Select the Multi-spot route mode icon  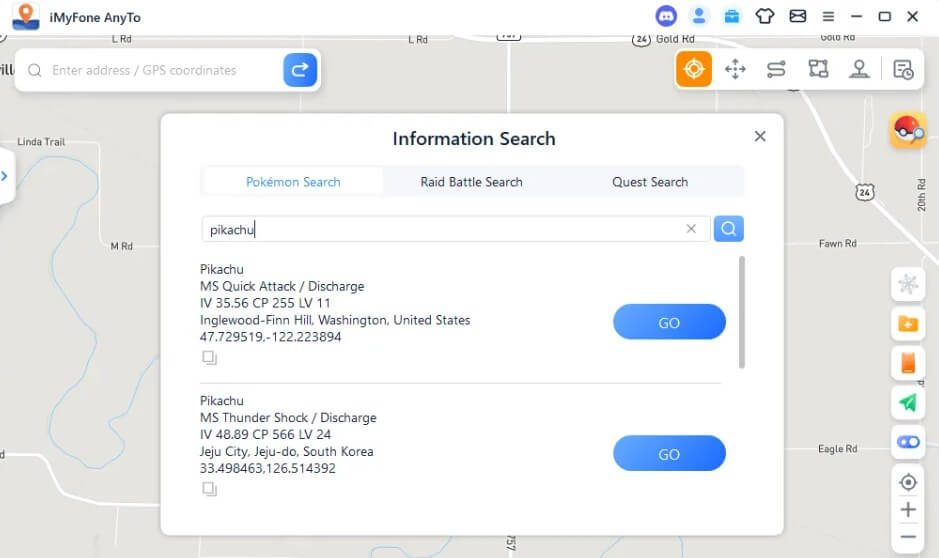(x=818, y=69)
